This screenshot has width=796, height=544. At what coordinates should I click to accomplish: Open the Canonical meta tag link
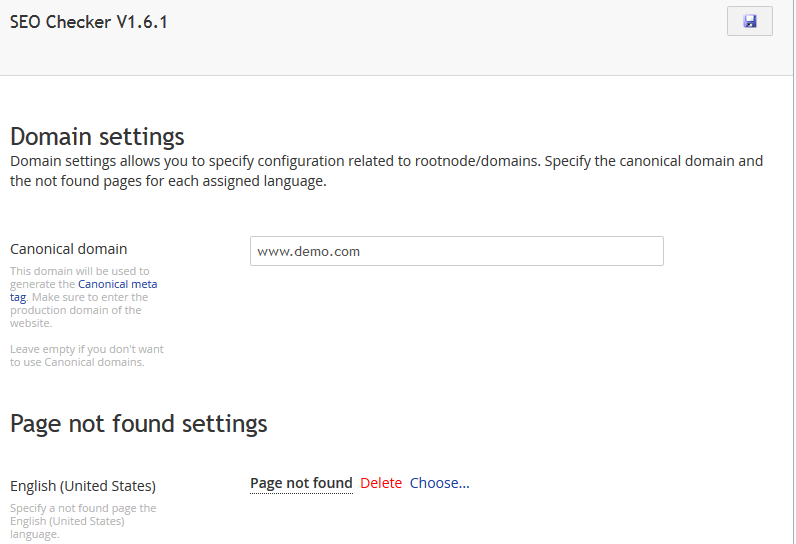84,290
